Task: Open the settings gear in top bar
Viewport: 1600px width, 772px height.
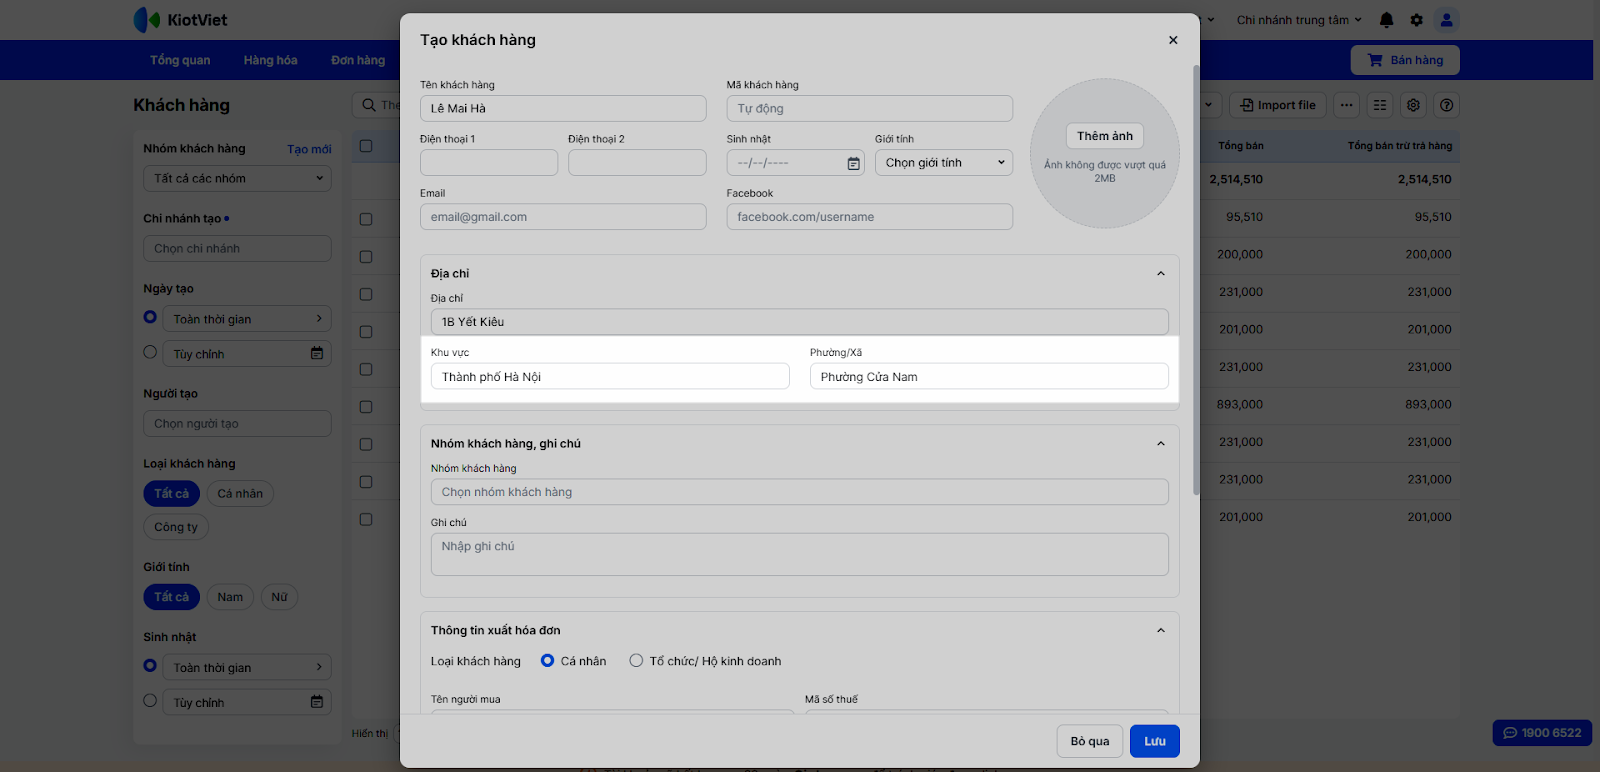Action: click(x=1416, y=20)
